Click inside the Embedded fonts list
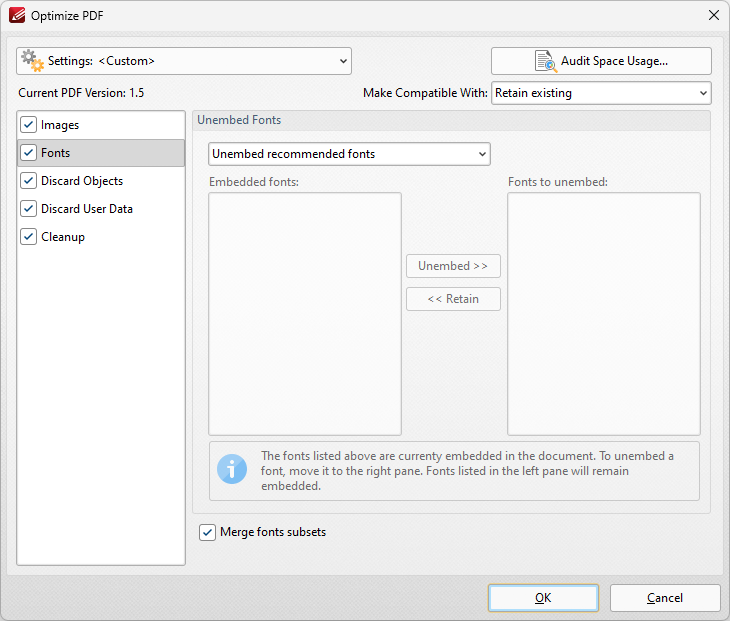The image size is (730, 621). click(x=305, y=314)
